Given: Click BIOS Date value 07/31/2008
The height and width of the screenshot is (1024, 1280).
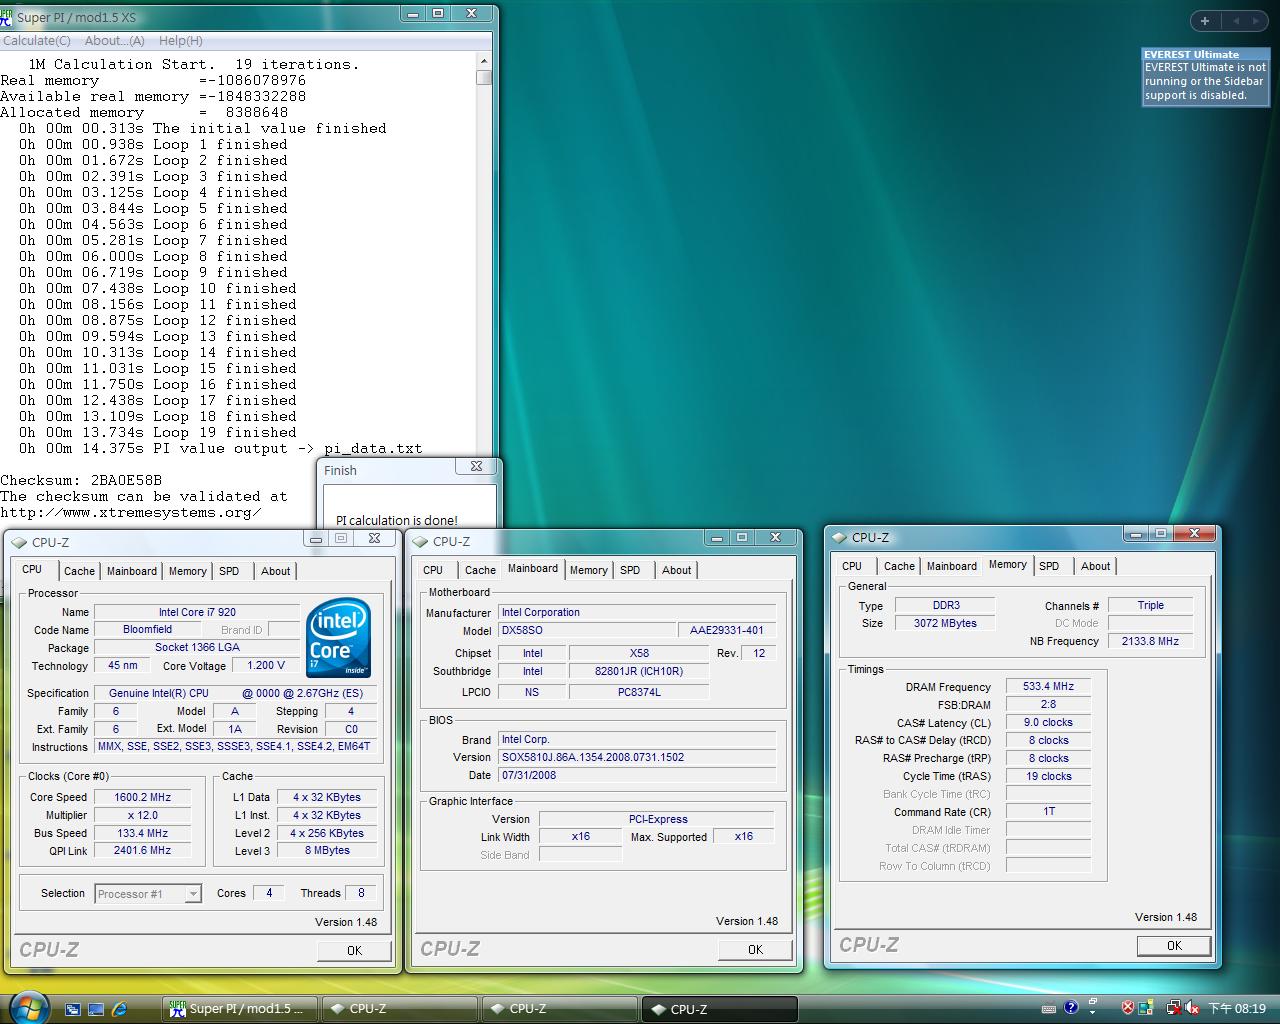Looking at the screenshot, I should tap(637, 775).
